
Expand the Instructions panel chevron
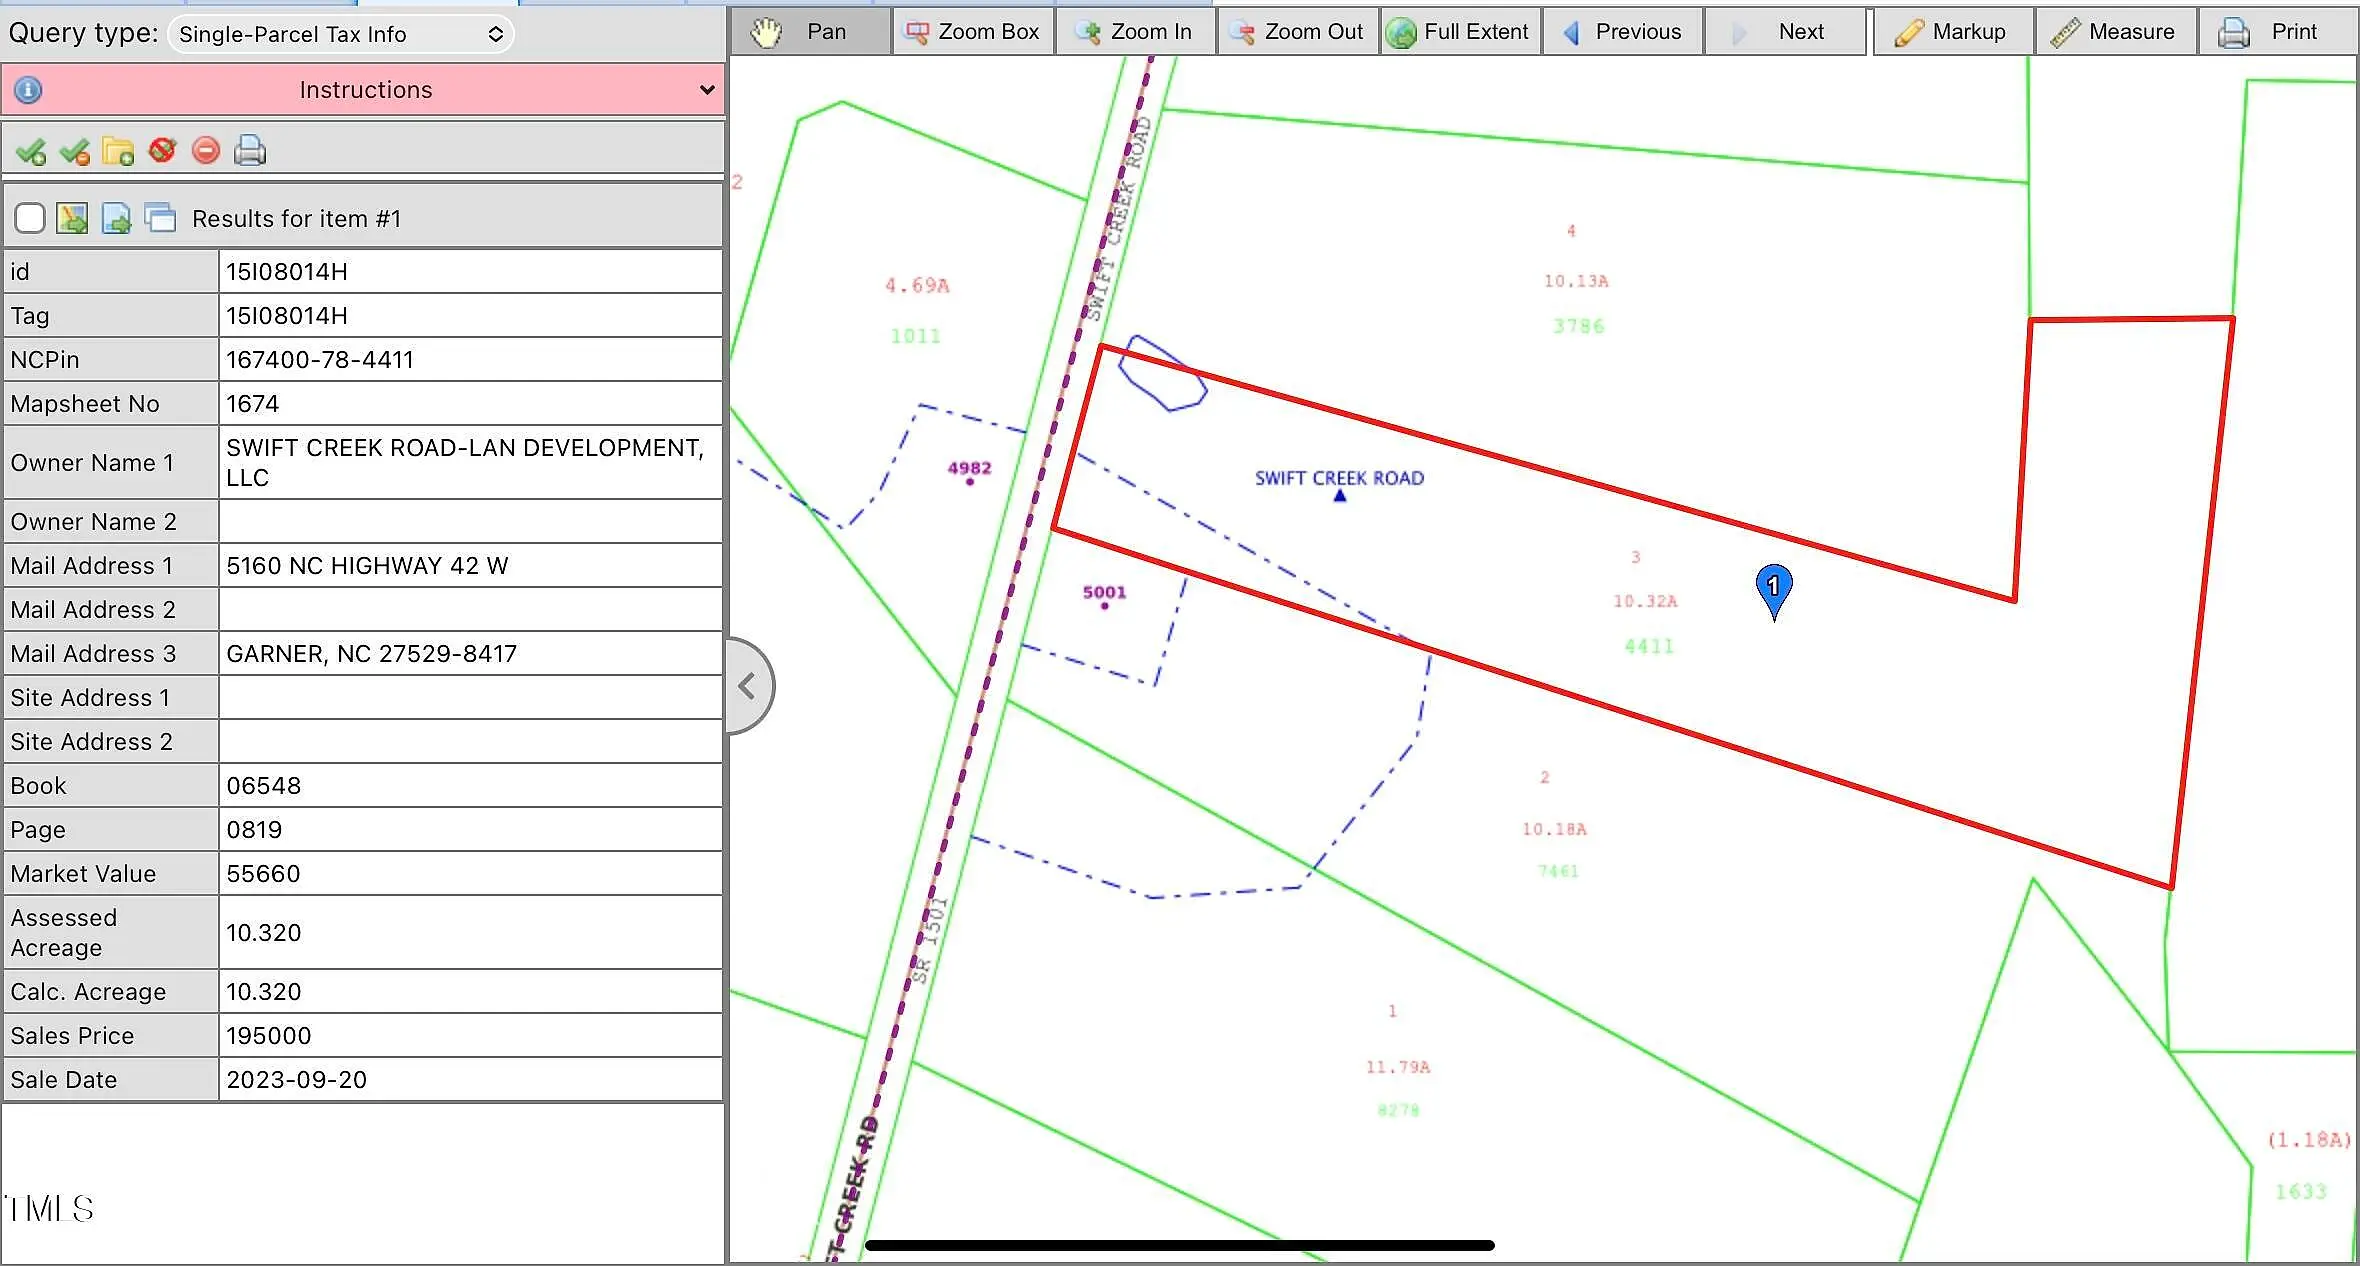click(707, 90)
